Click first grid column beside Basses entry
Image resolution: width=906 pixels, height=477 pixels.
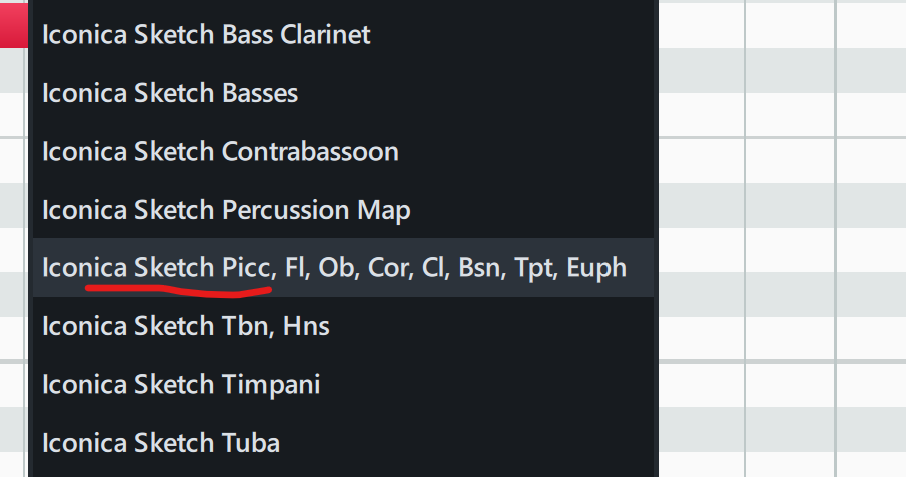[700, 94]
